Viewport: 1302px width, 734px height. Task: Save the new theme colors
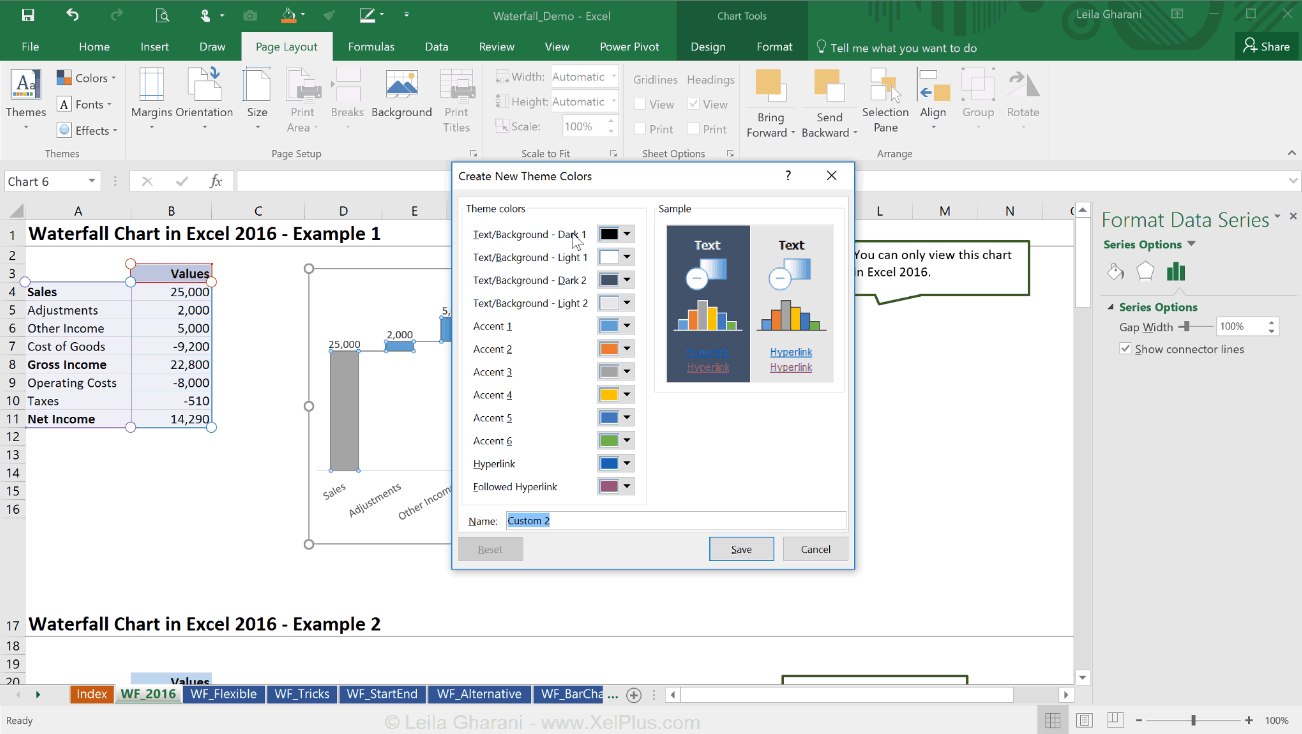click(741, 548)
